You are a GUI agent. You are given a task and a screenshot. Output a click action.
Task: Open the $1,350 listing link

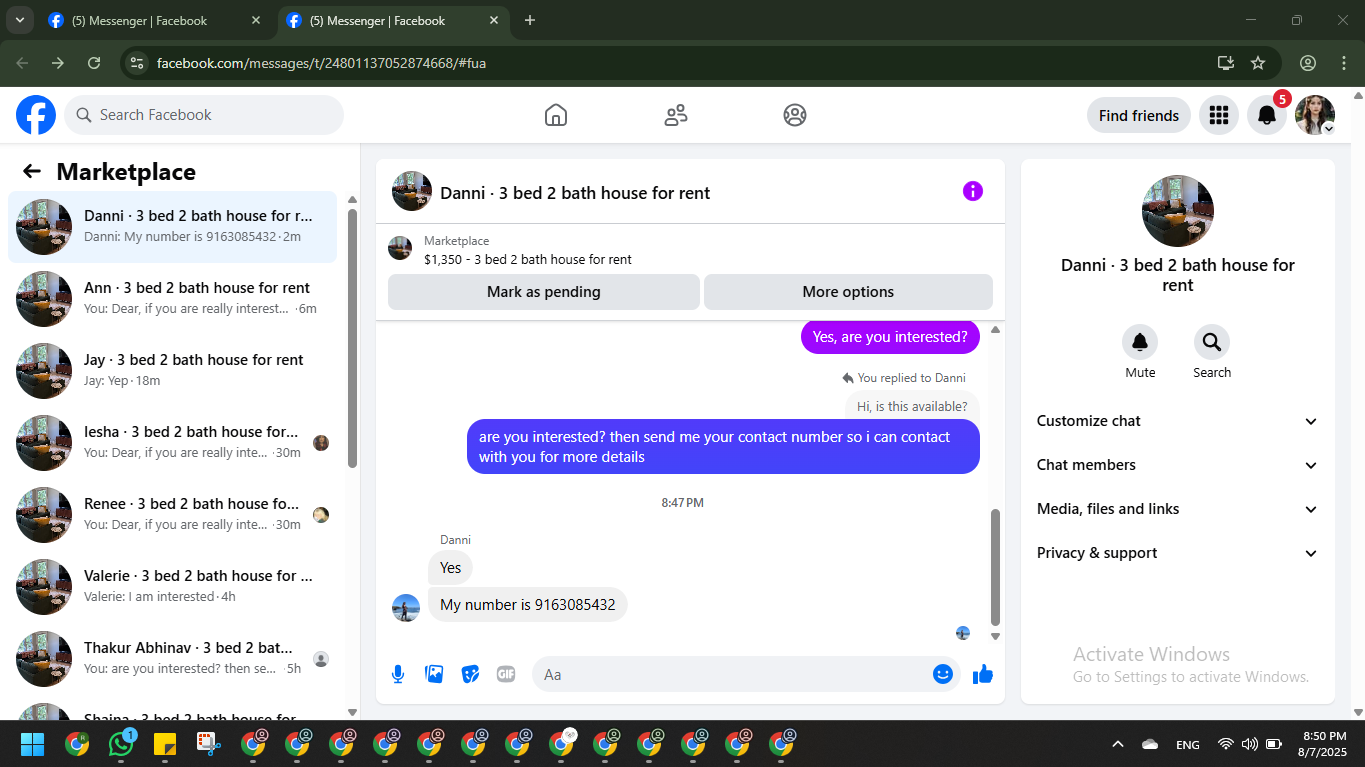click(x=528, y=259)
